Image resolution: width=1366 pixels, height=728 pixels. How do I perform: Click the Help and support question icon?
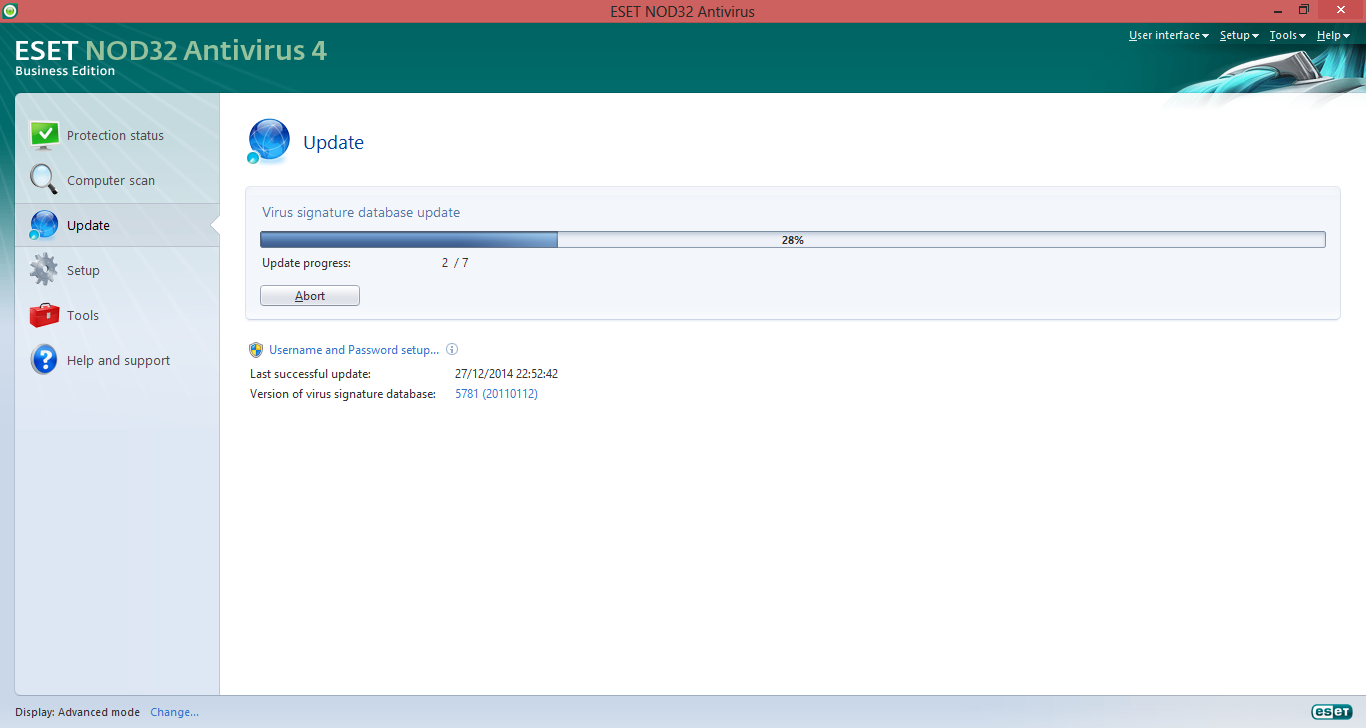(44, 359)
